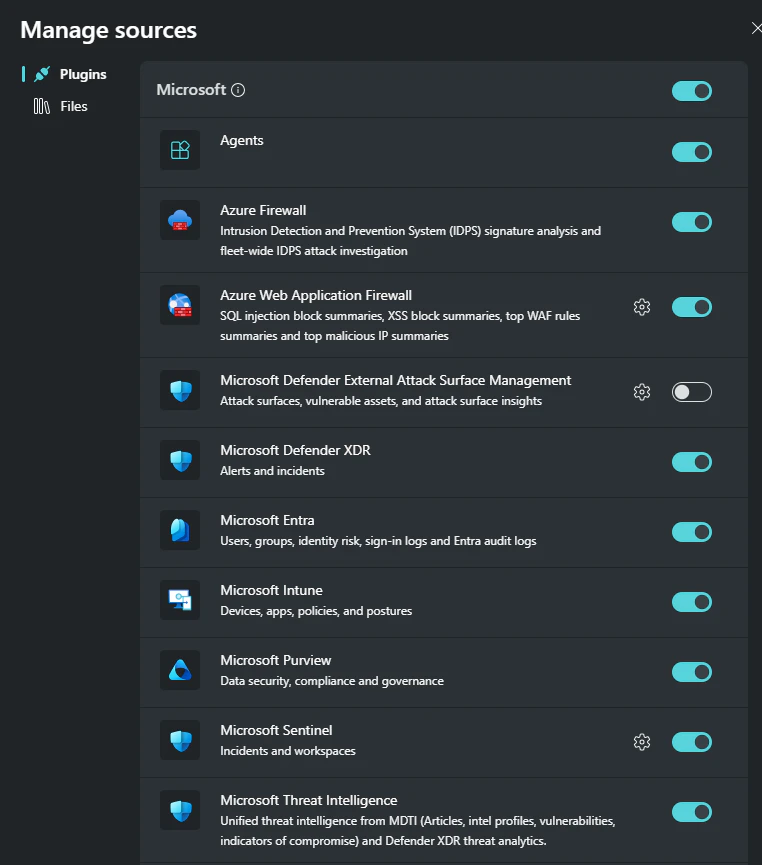The image size is (762, 865).
Task: Click the 'Alerts and incidents' description
Action: click(x=273, y=471)
